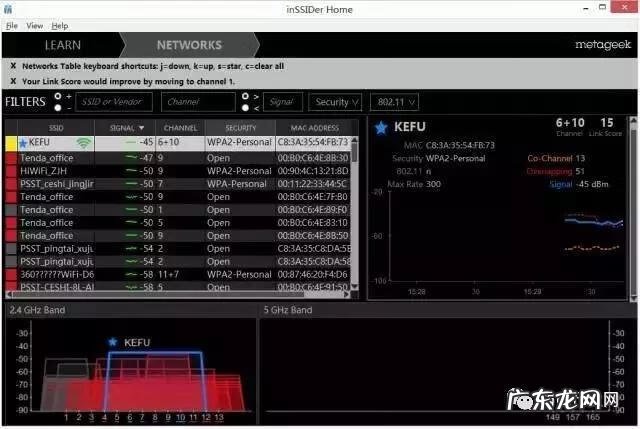
Task: Dismiss the Link Score channel 1 tip
Action: tap(13, 81)
